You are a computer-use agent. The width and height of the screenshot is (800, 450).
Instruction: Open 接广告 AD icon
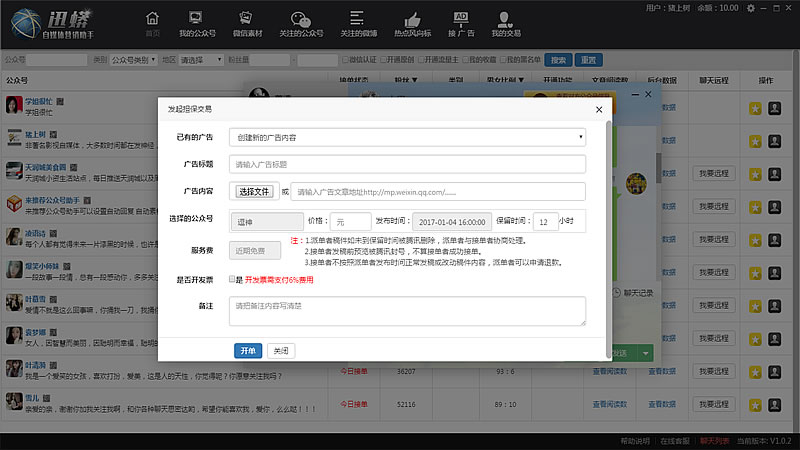pyautogui.click(x=461, y=24)
